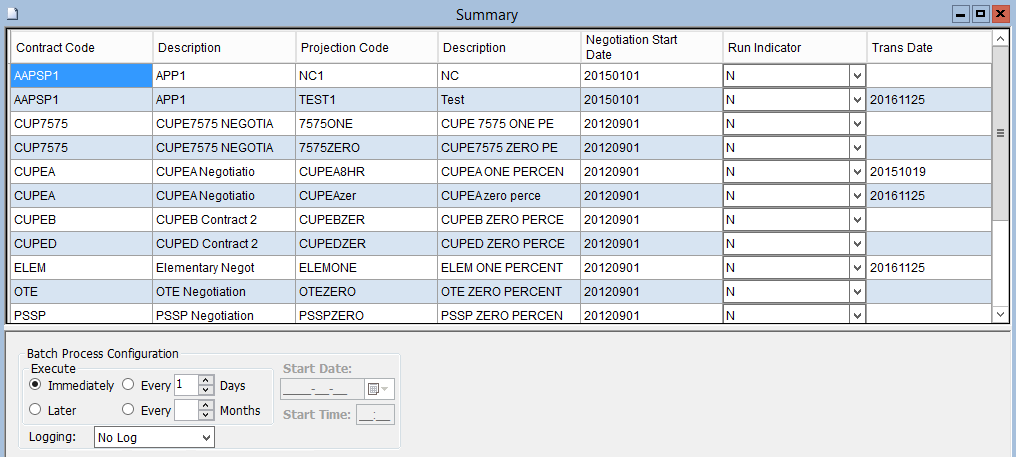Increase the Every Days spinner value
The image size is (1016, 457).
[x=206, y=380]
